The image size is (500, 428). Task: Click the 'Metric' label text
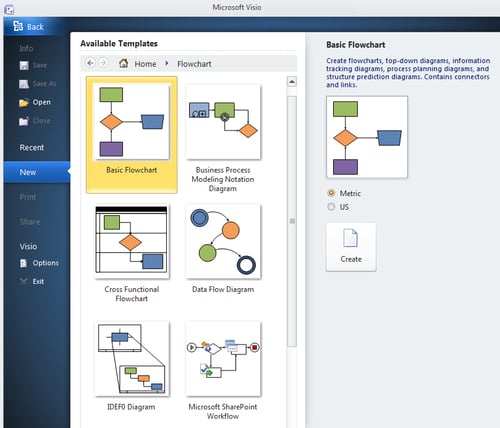click(350, 193)
